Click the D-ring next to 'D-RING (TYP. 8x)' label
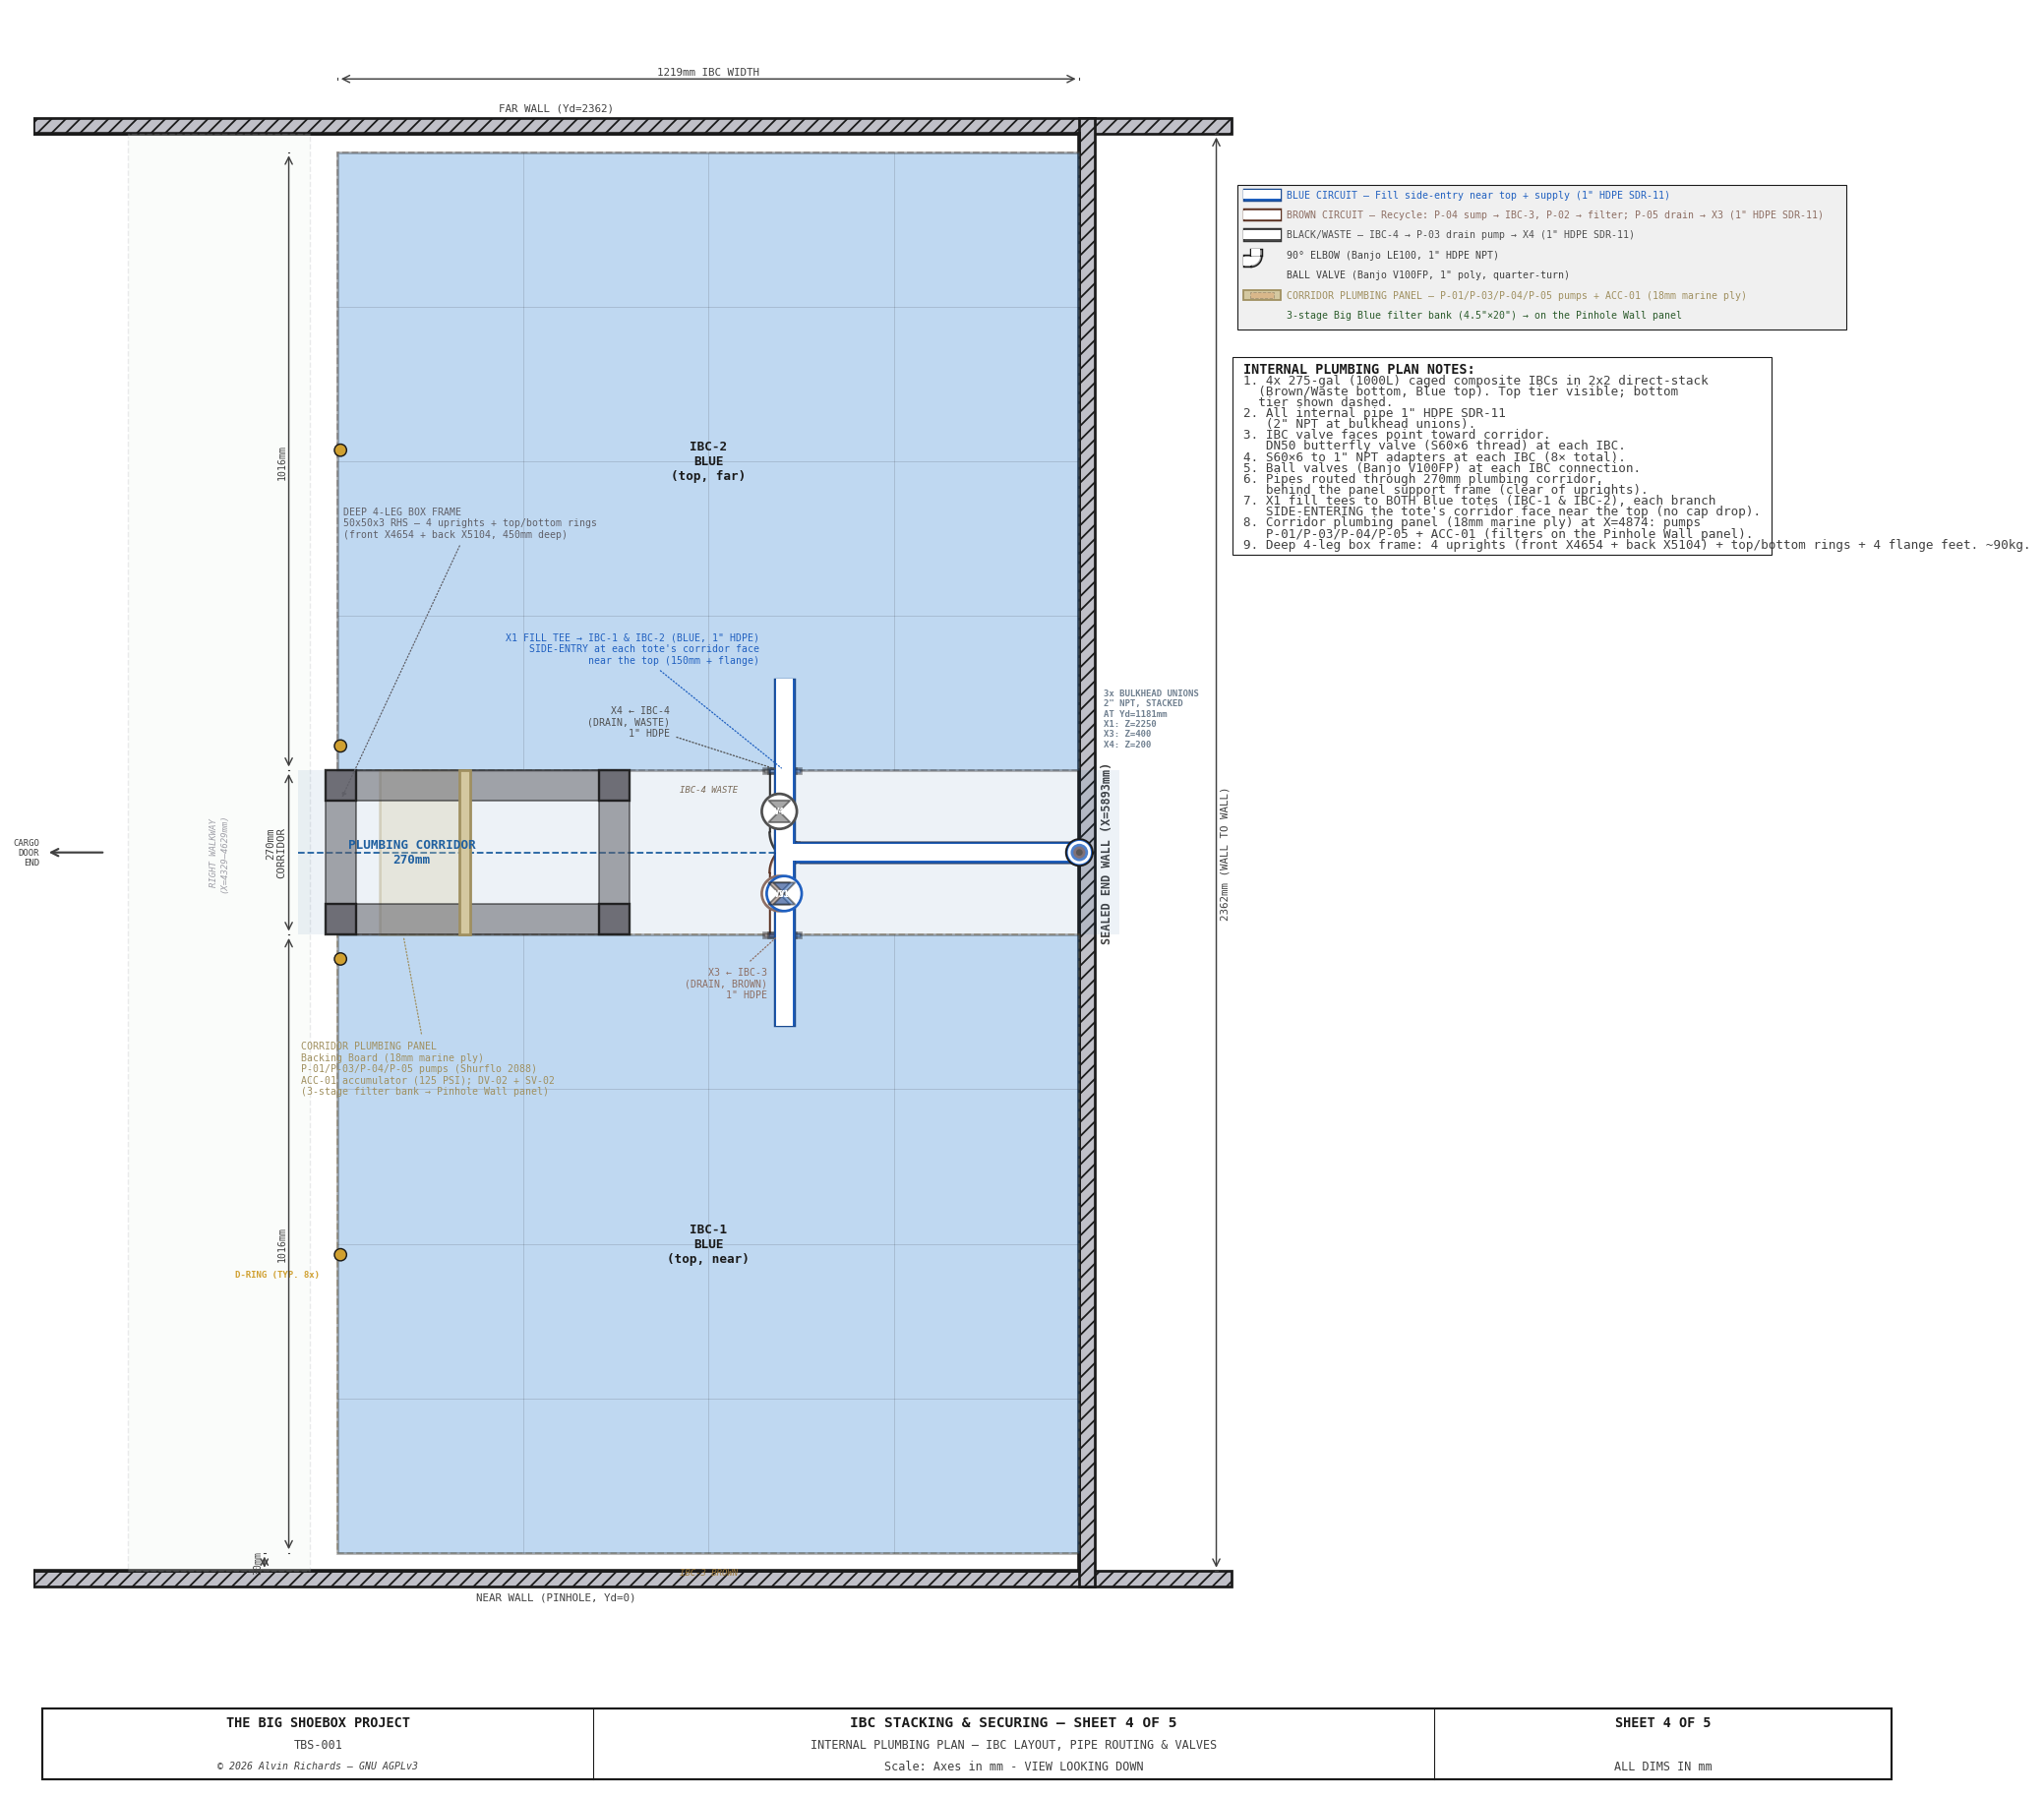 (x=340, y=1254)
